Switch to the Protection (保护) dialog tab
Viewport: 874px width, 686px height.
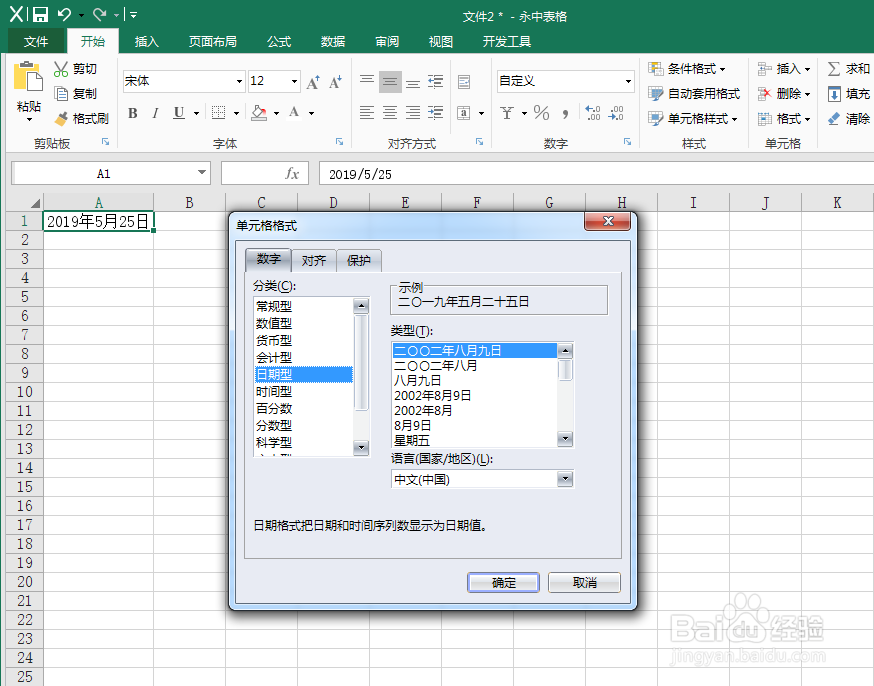[359, 261]
